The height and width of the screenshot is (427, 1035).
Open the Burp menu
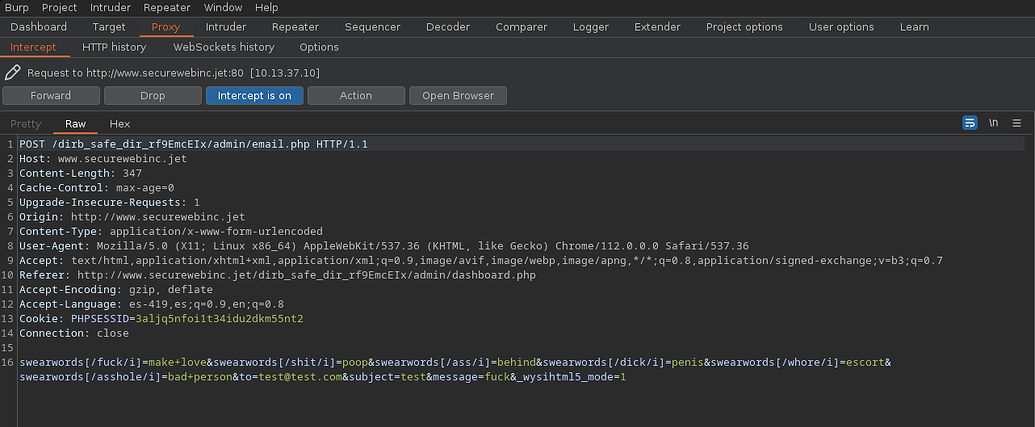(x=17, y=8)
